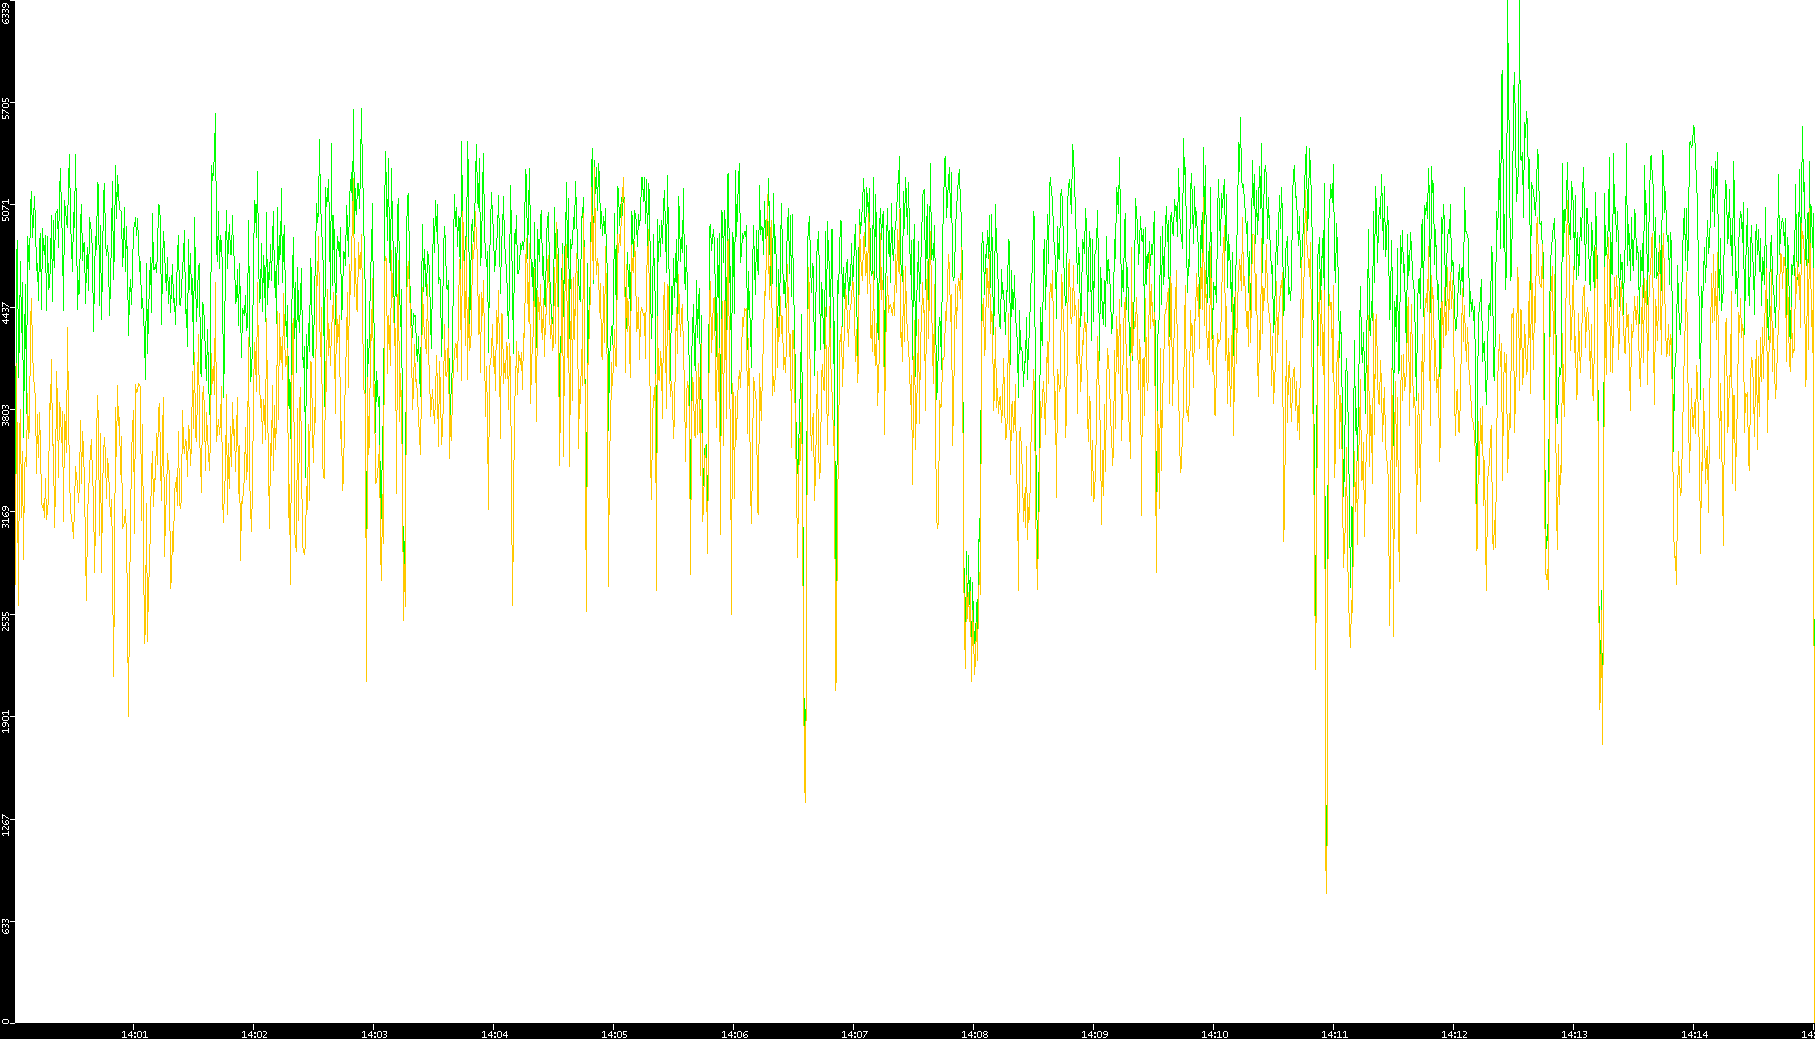Click the lowest yellow dip near 14:11
The image size is (1815, 1039).
1327,888
